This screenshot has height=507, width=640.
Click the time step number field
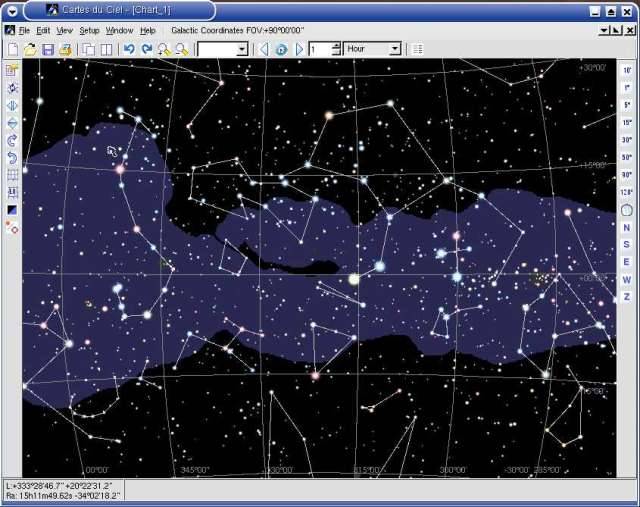click(320, 49)
